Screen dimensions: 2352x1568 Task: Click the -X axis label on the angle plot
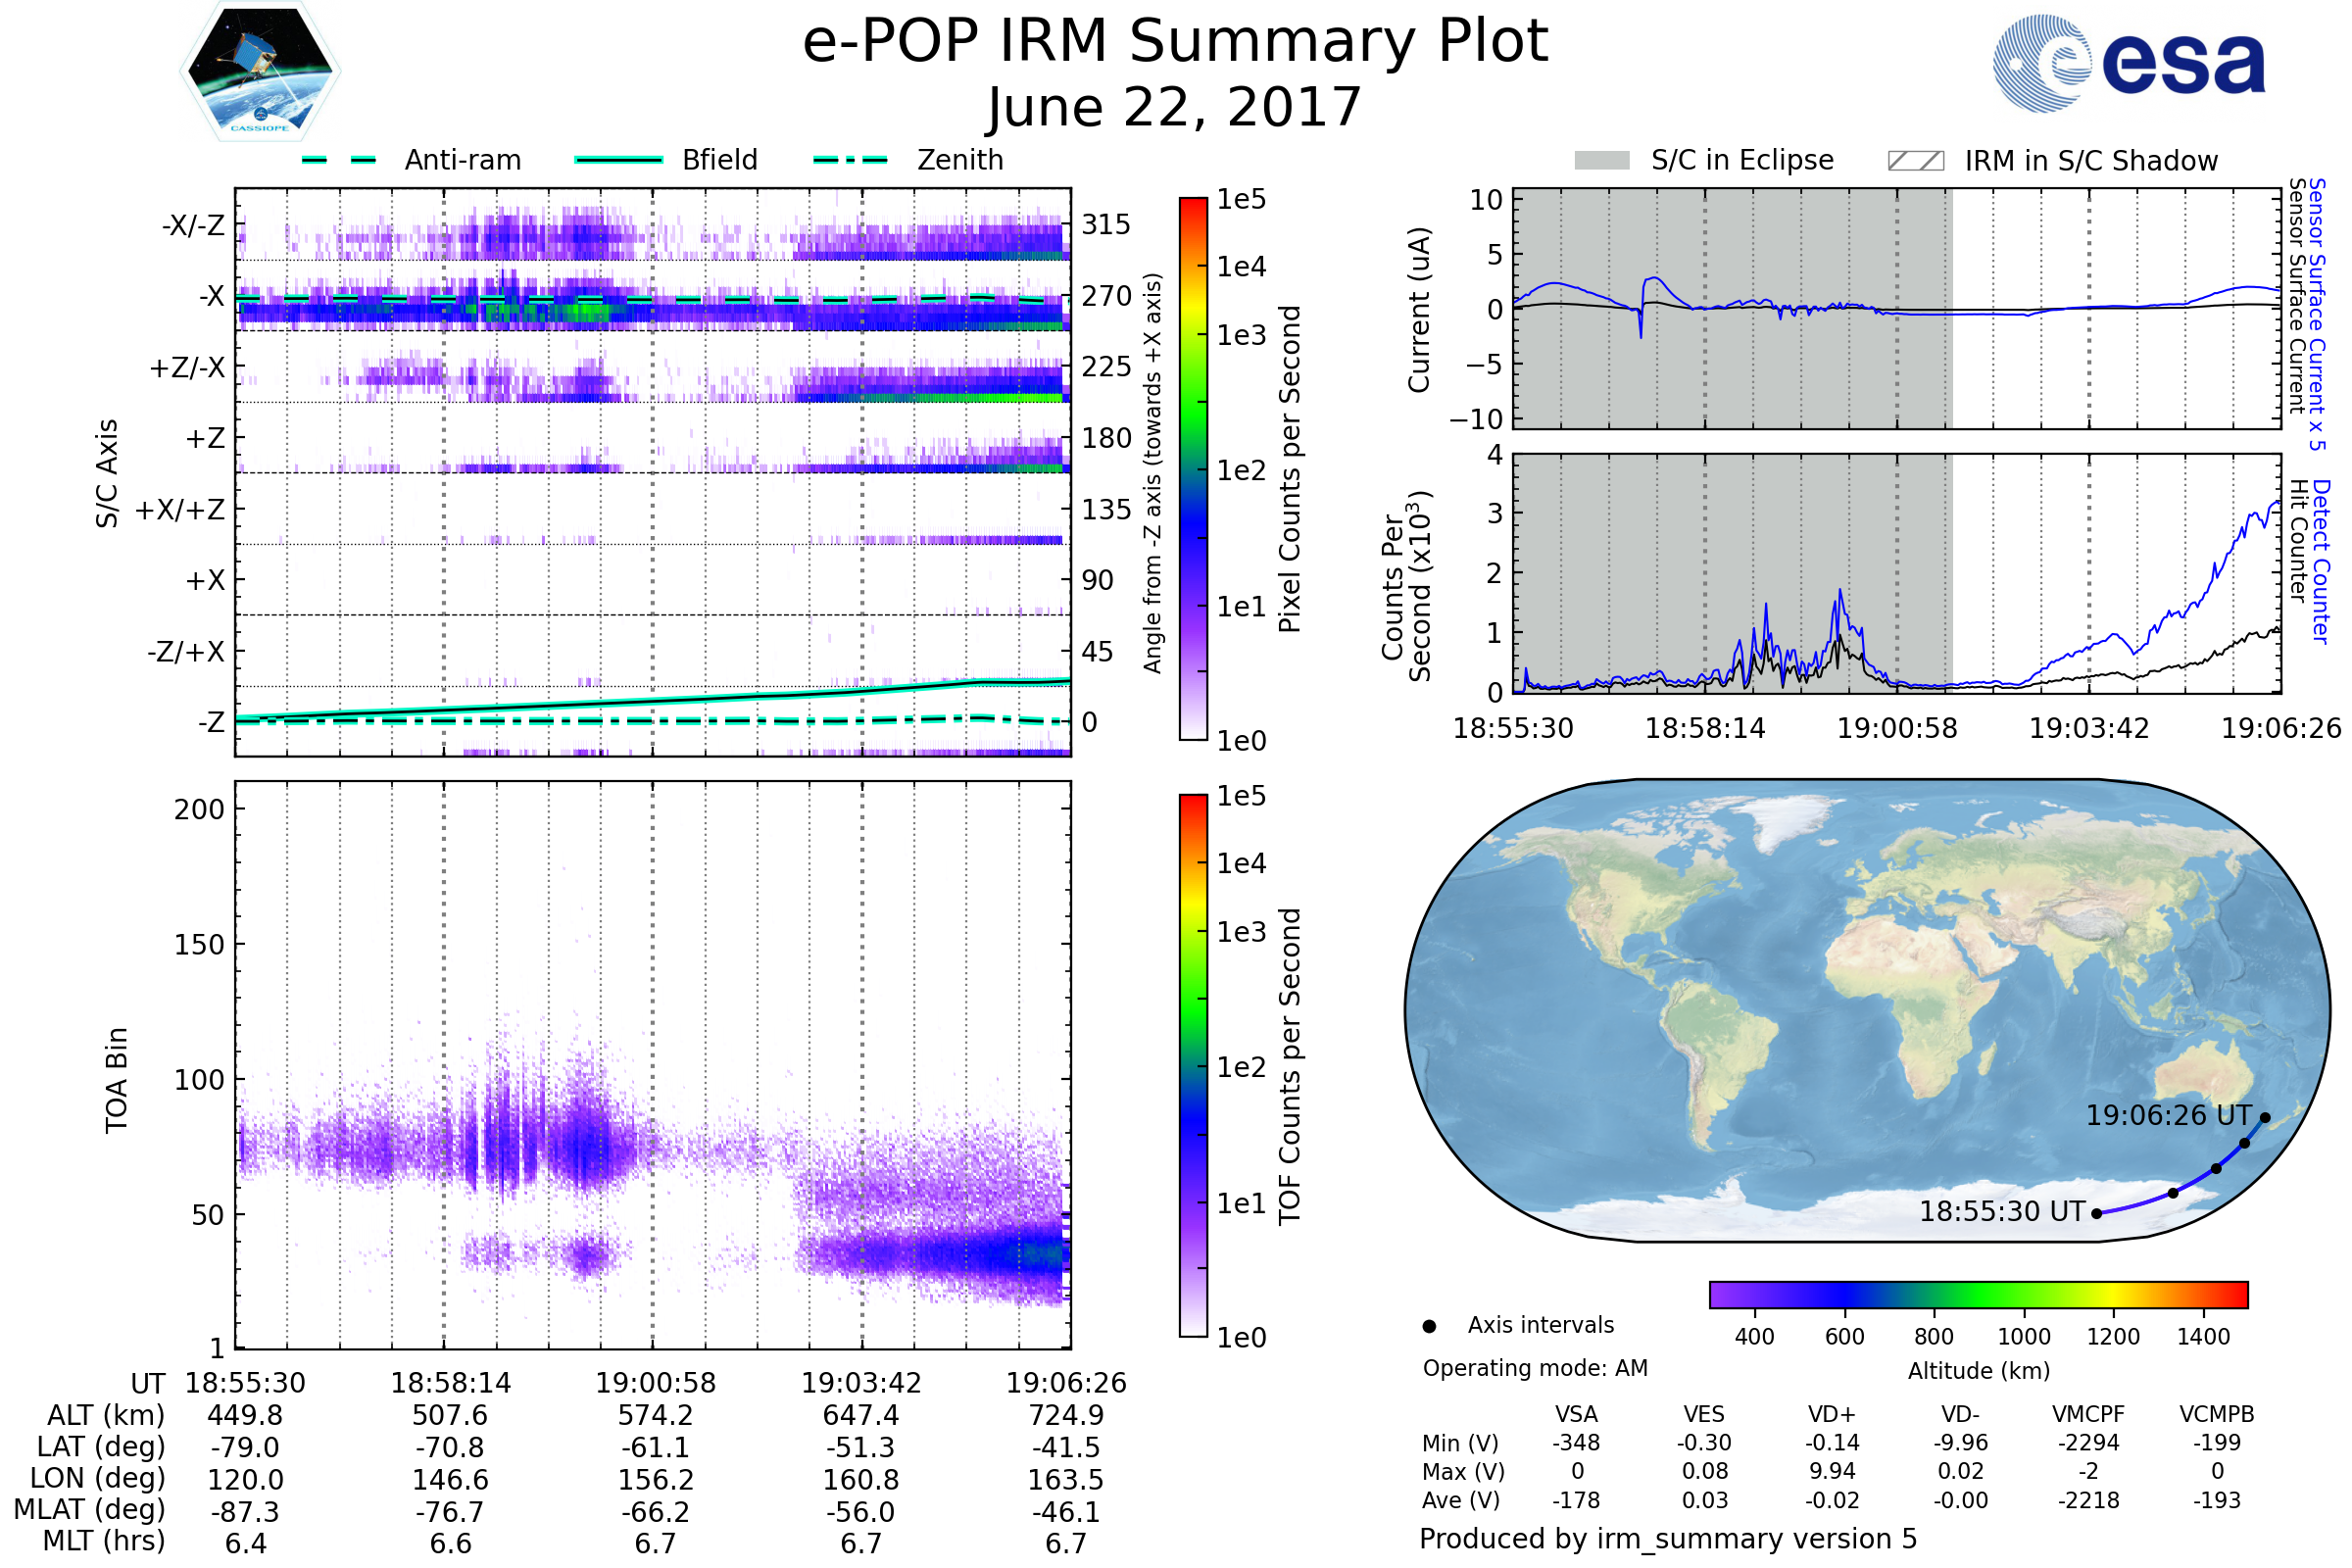point(211,296)
